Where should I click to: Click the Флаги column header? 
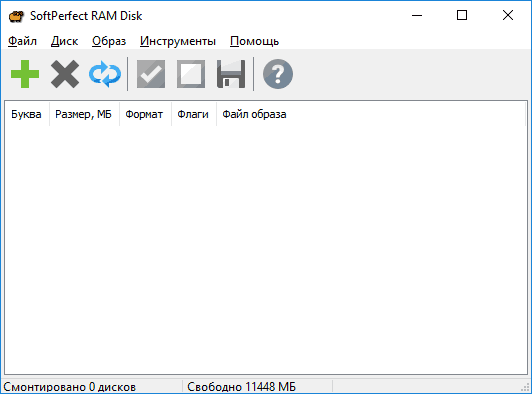click(x=194, y=114)
